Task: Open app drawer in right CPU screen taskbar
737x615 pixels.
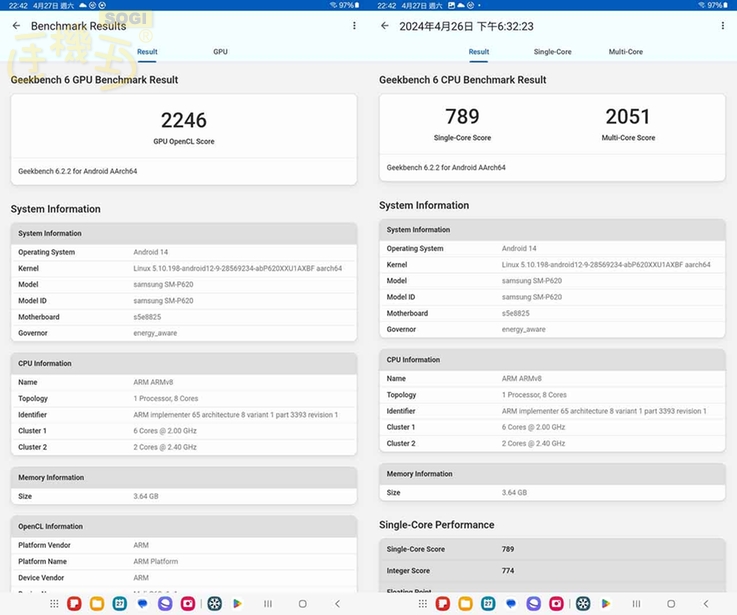Action: (423, 603)
